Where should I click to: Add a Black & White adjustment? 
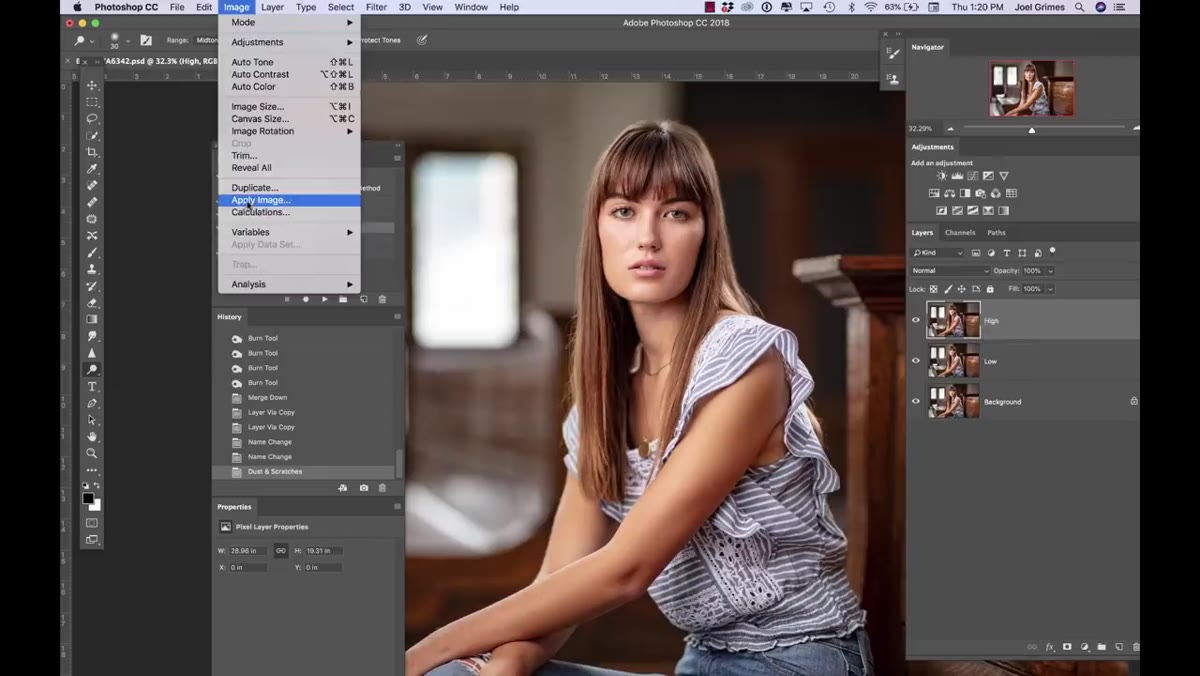point(965,193)
